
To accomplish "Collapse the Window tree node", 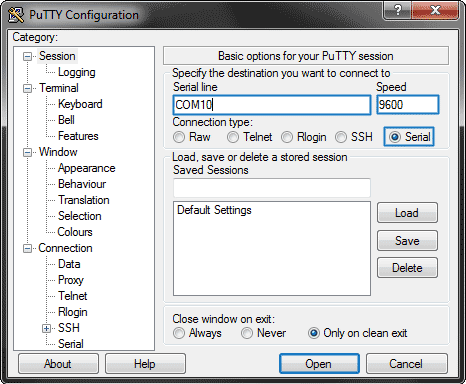I will click(27, 152).
